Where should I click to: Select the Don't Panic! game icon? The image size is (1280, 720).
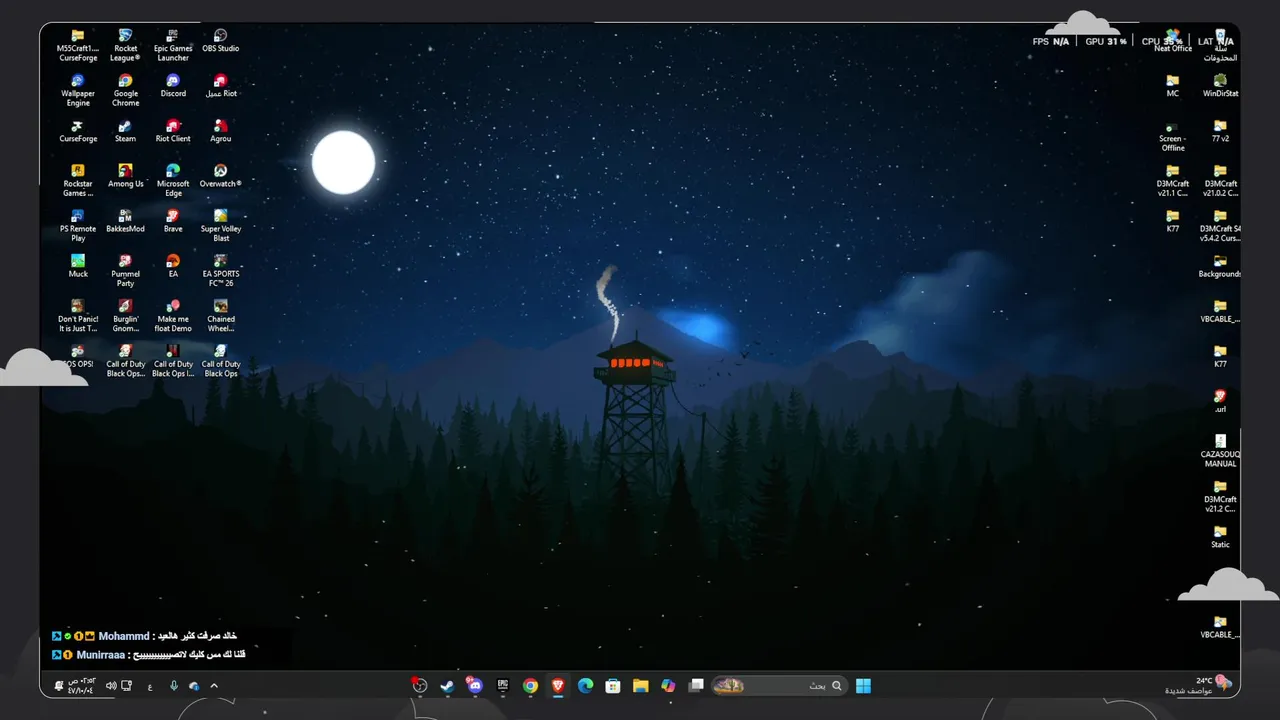pos(78,315)
